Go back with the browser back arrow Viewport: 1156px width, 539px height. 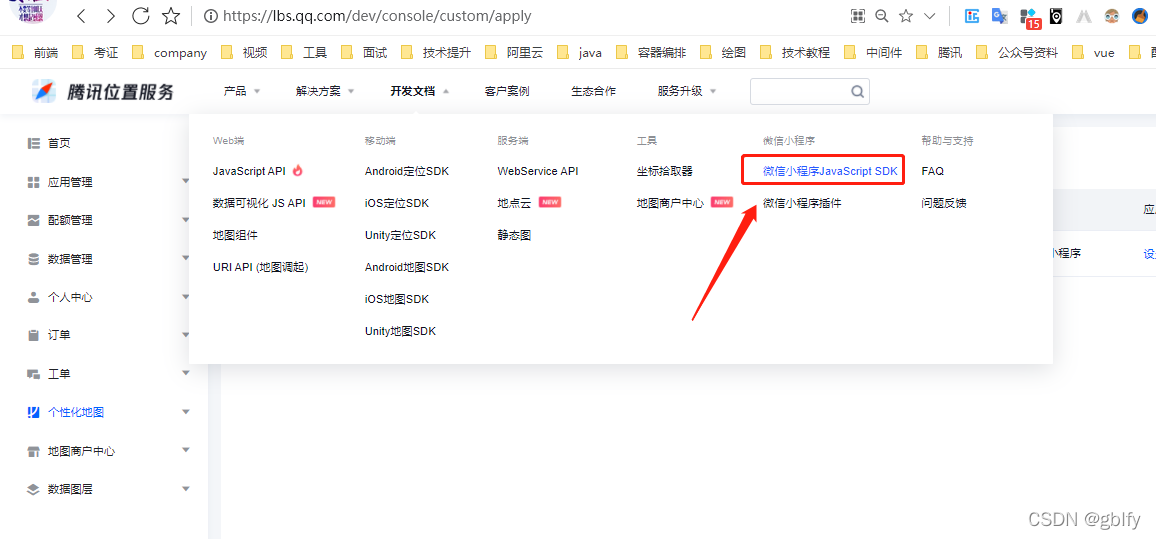point(82,15)
